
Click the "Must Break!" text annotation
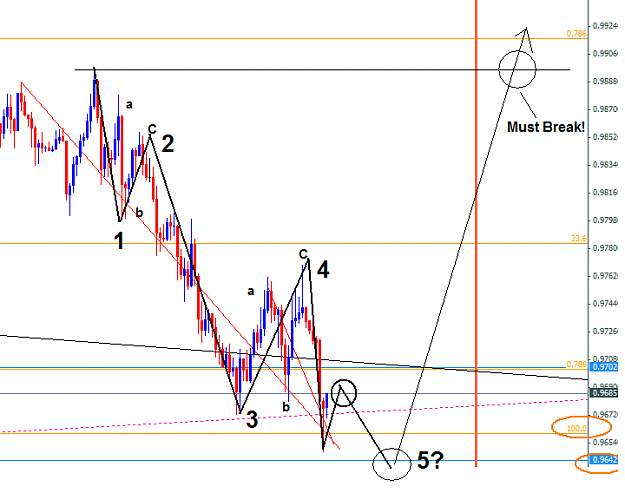546,127
